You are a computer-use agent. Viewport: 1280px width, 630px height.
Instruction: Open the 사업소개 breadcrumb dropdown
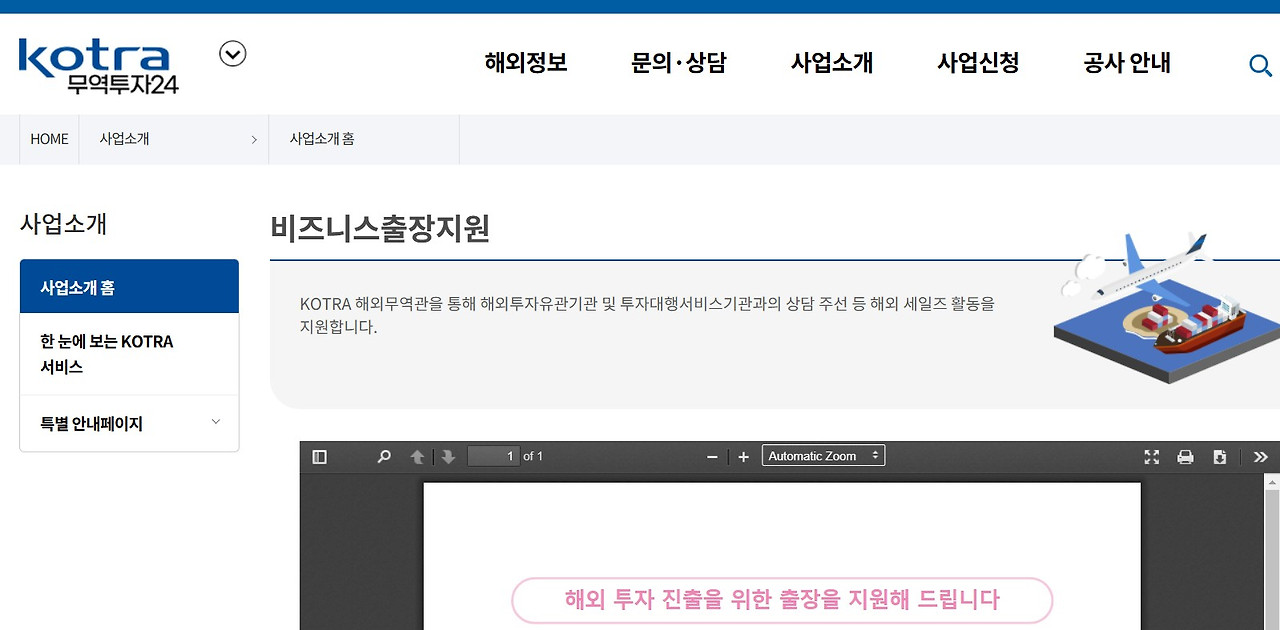(x=174, y=139)
